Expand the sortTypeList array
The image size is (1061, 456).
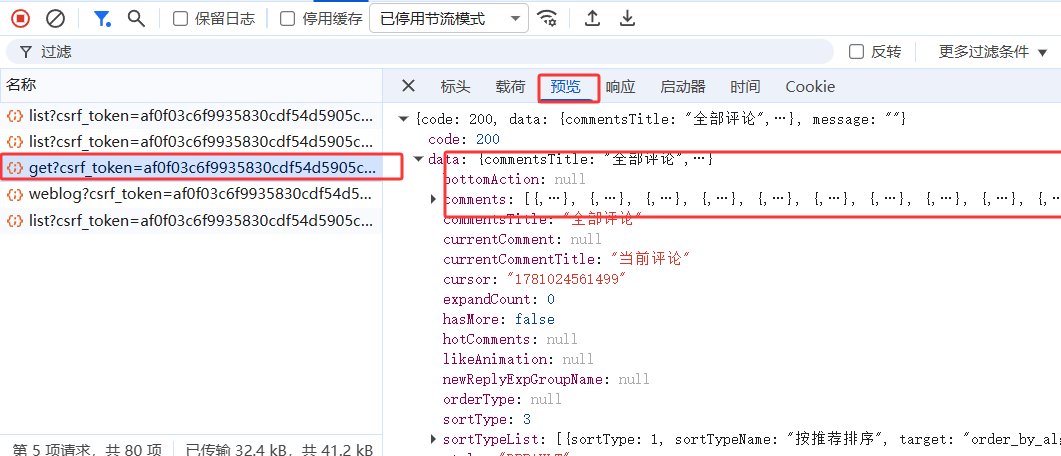(434, 440)
